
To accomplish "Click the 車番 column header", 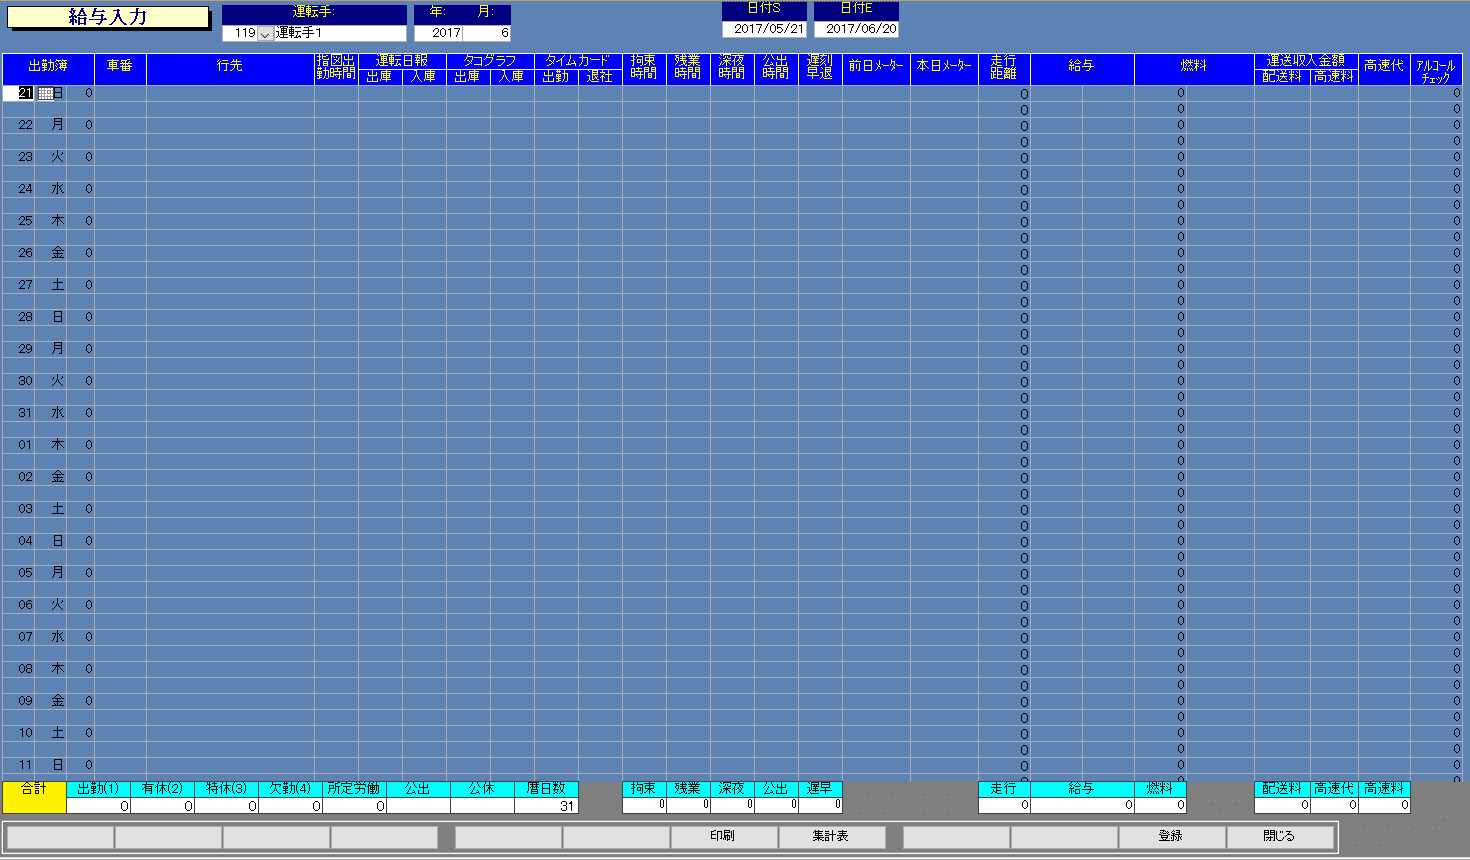I will (120, 69).
